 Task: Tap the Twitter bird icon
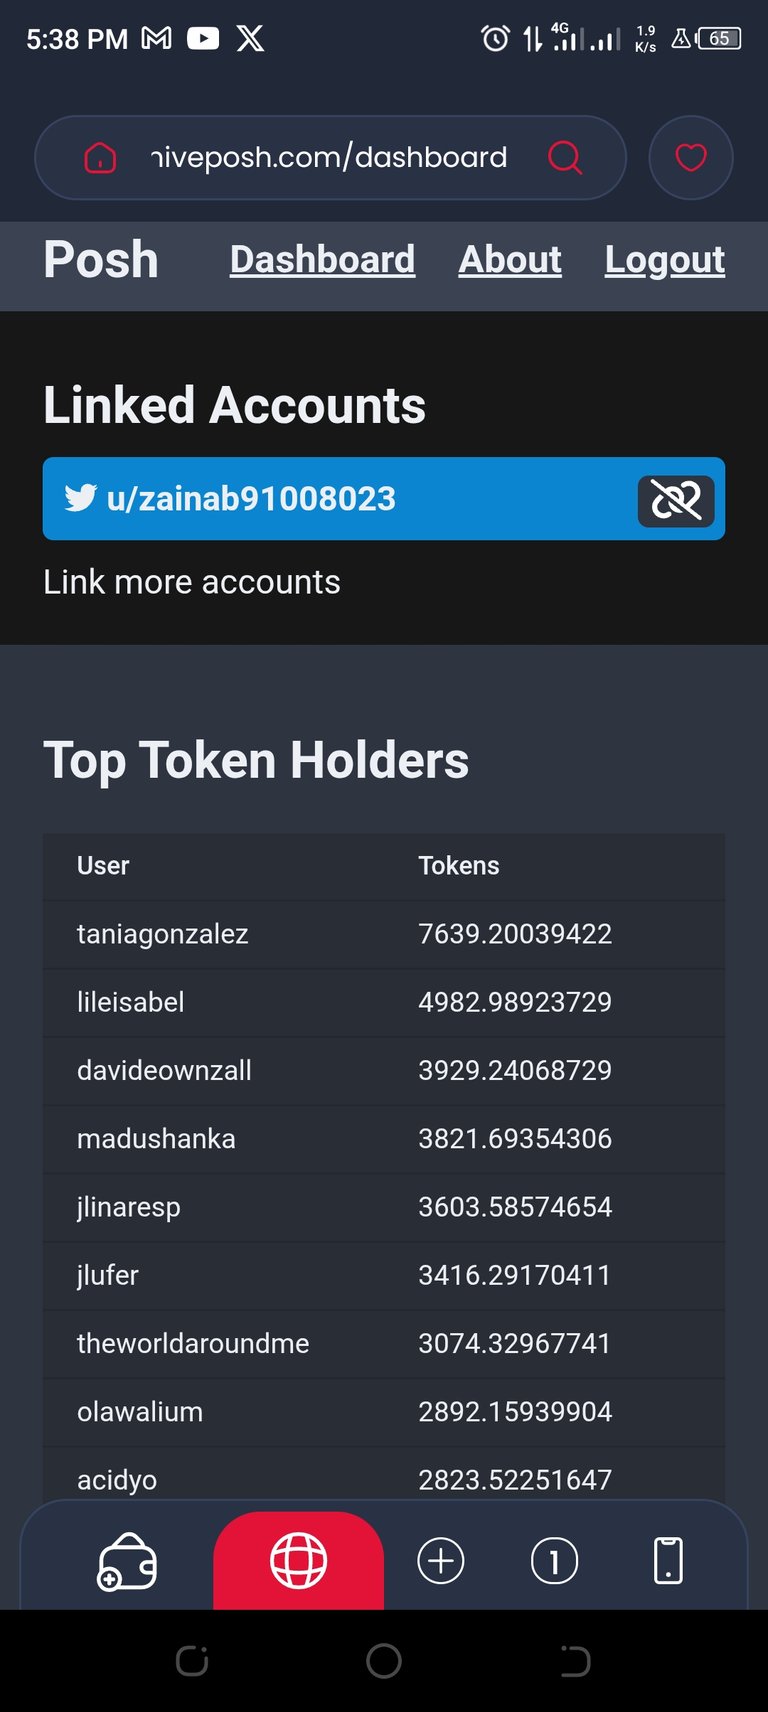pos(81,498)
